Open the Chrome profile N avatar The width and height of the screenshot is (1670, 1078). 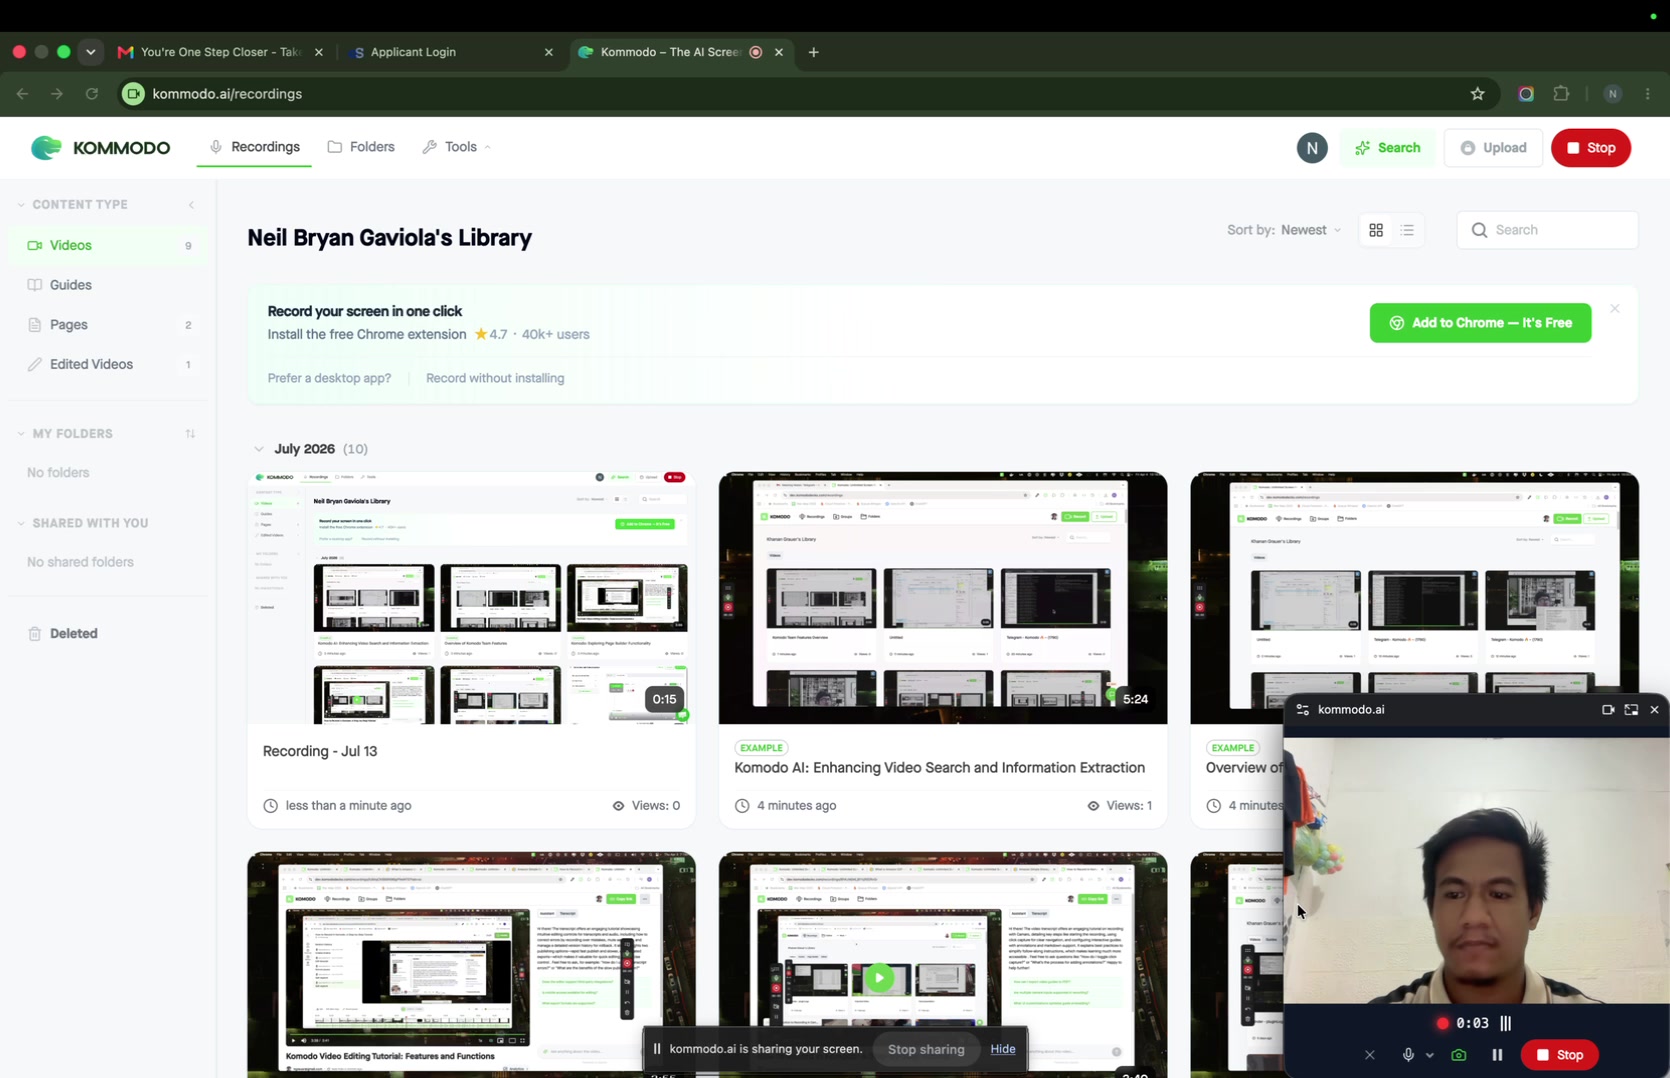(x=1612, y=94)
